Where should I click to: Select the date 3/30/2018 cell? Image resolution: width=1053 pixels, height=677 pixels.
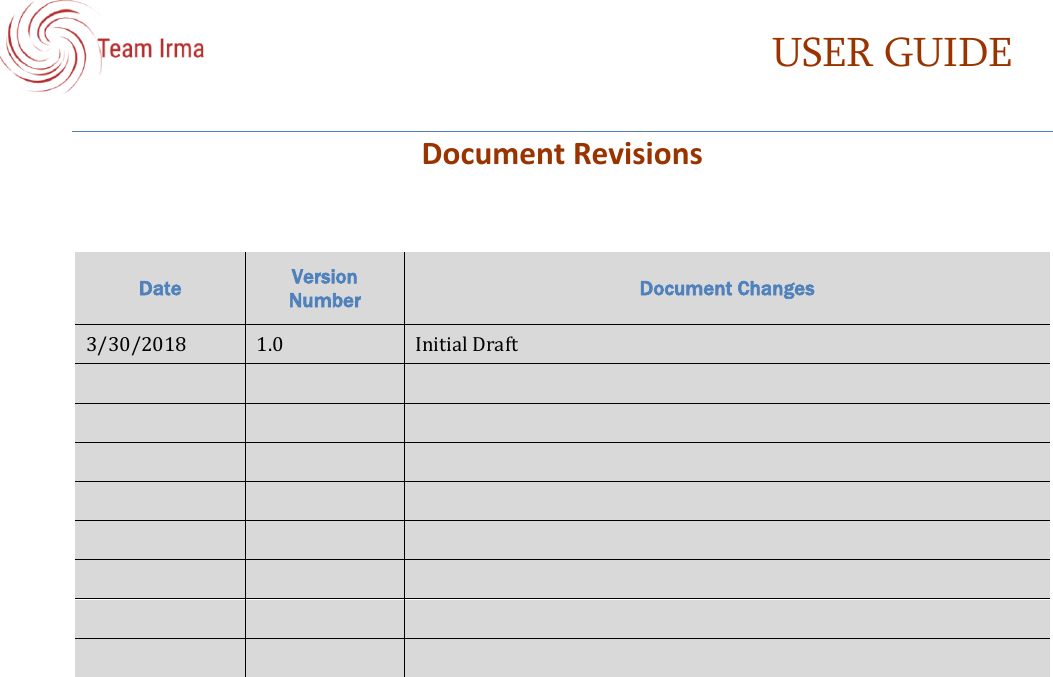pyautogui.click(x=135, y=344)
